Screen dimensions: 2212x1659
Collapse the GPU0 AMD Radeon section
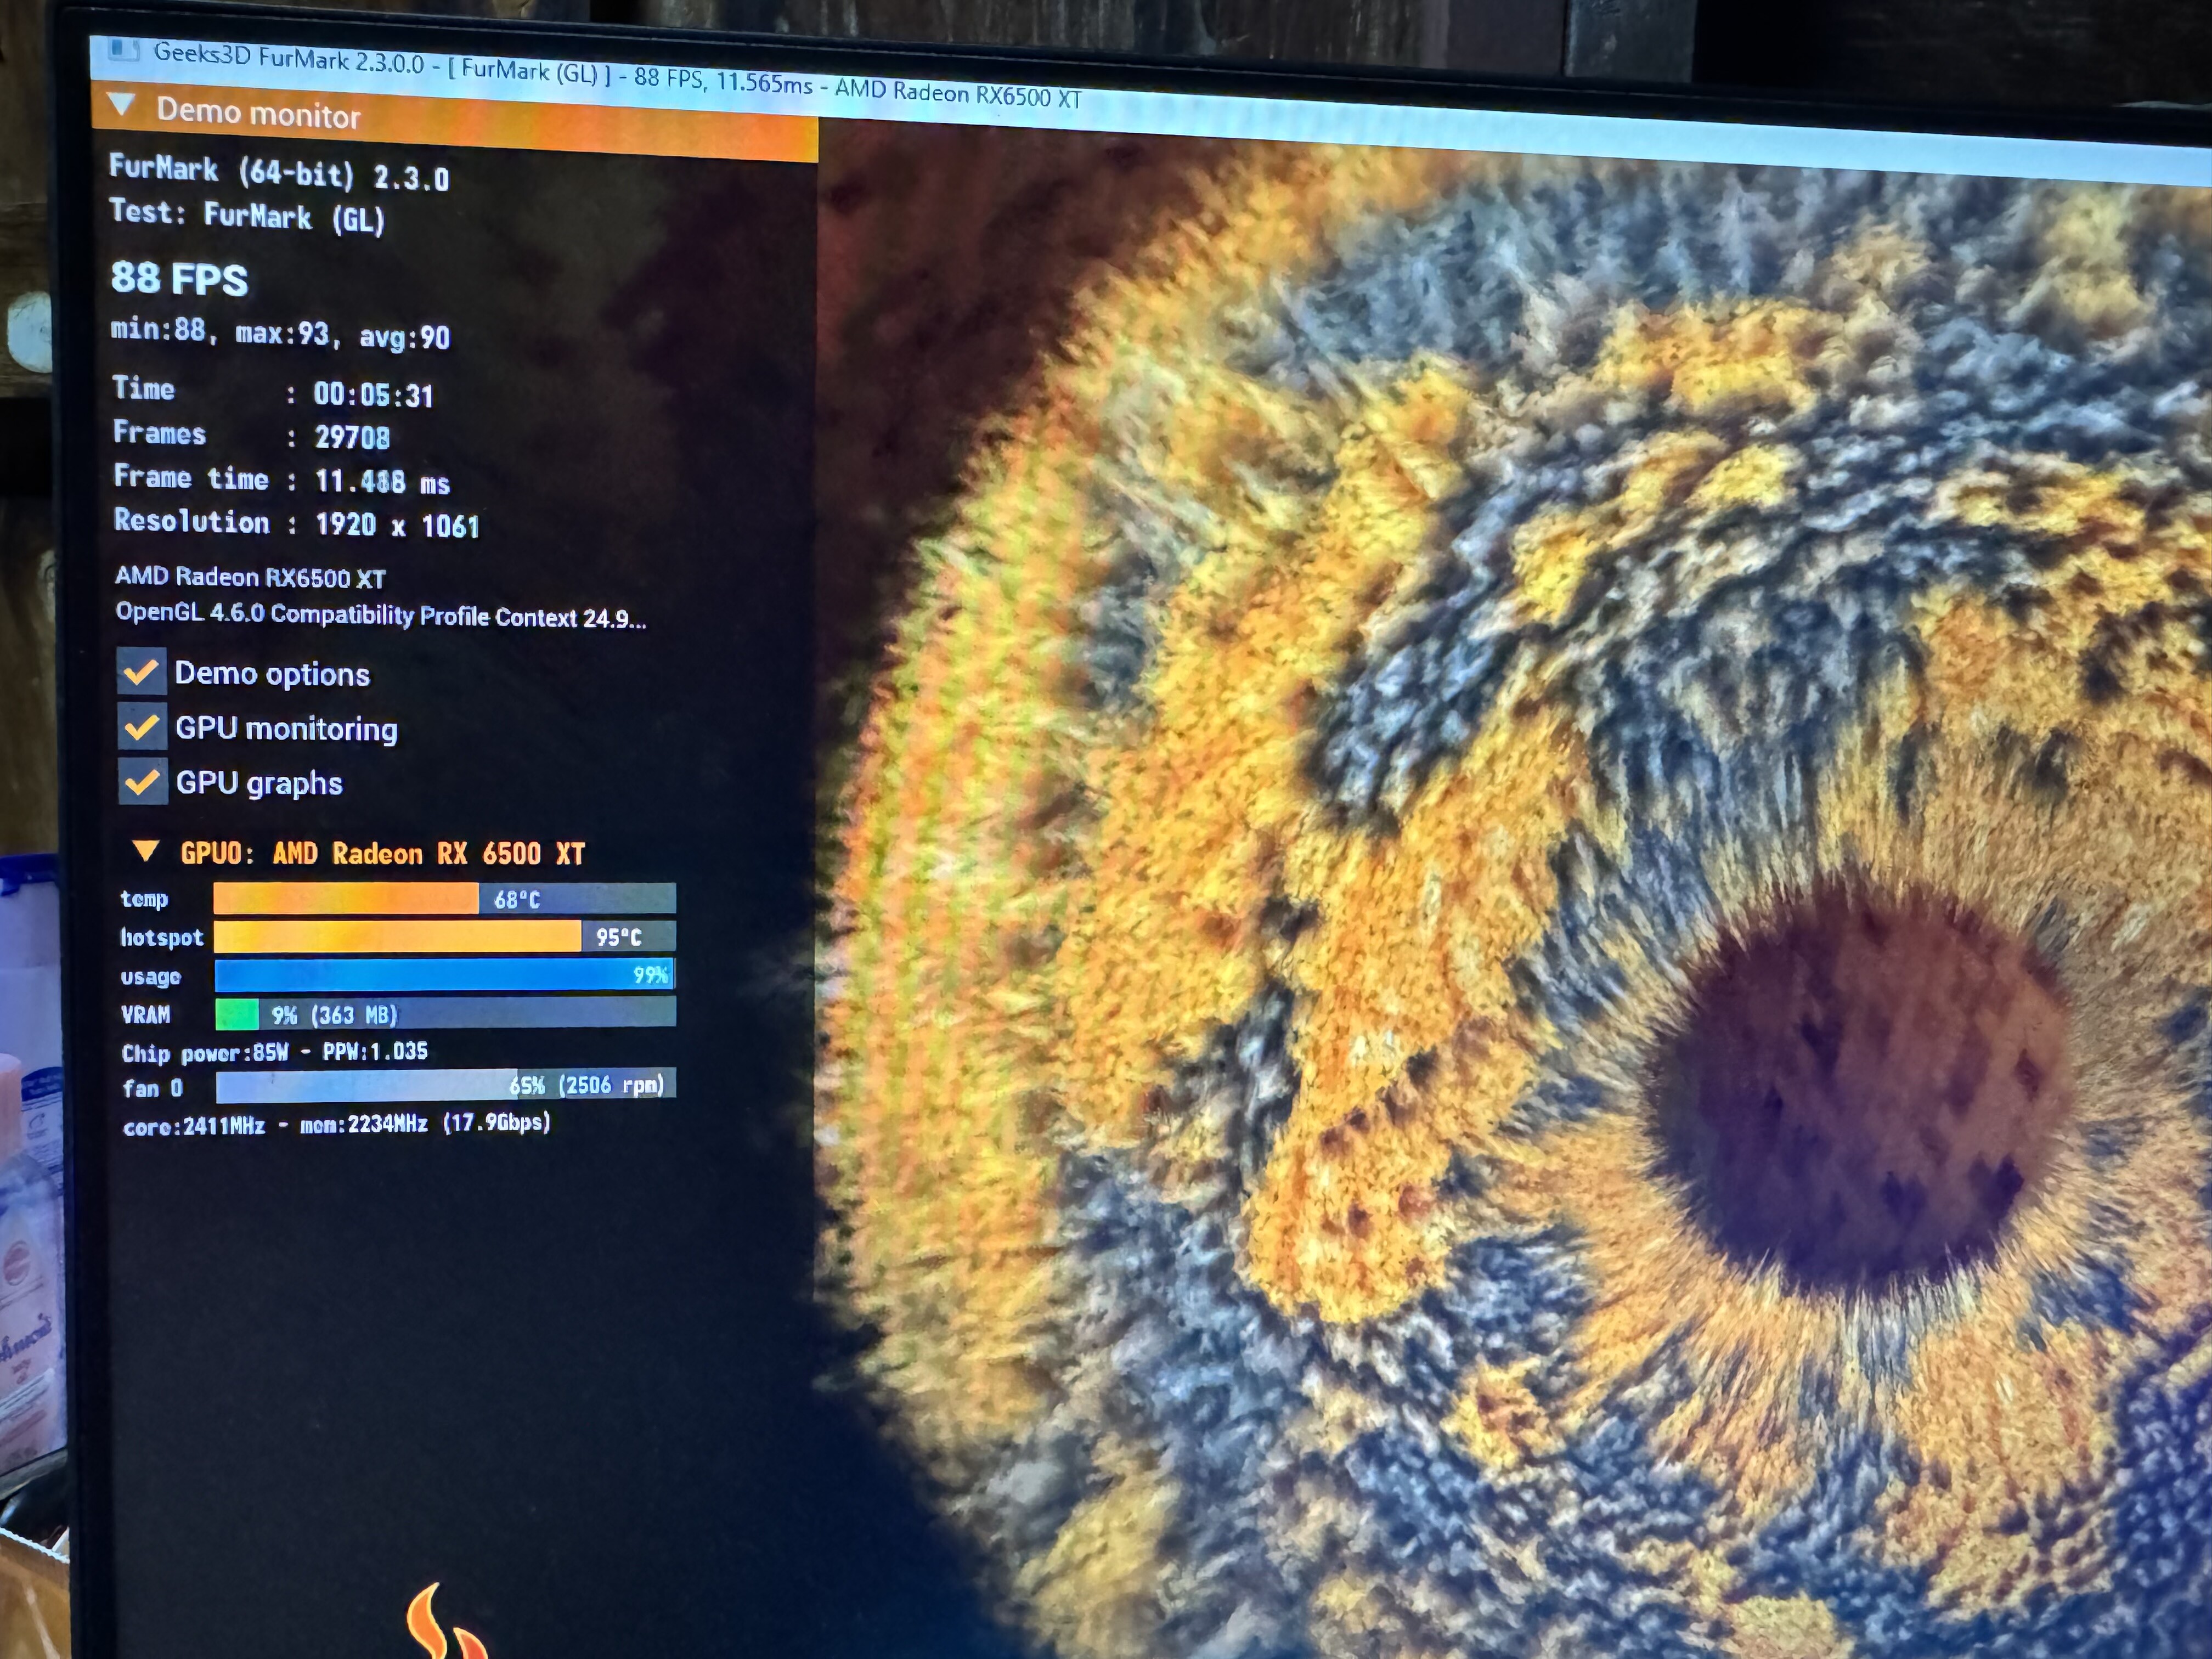tap(146, 850)
